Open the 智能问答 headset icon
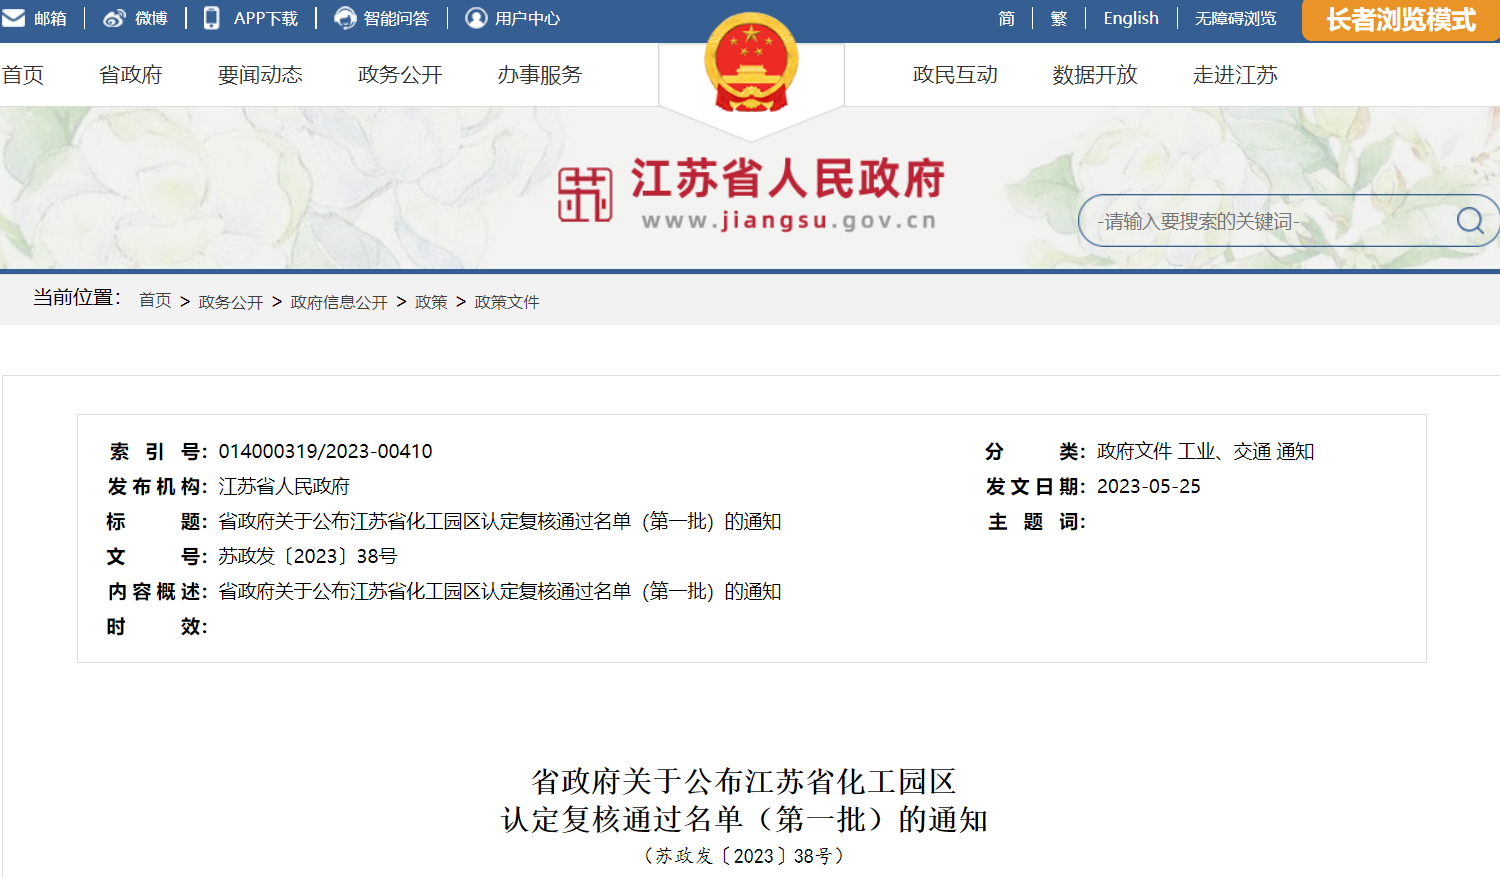This screenshot has height=878, width=1500. point(345,18)
